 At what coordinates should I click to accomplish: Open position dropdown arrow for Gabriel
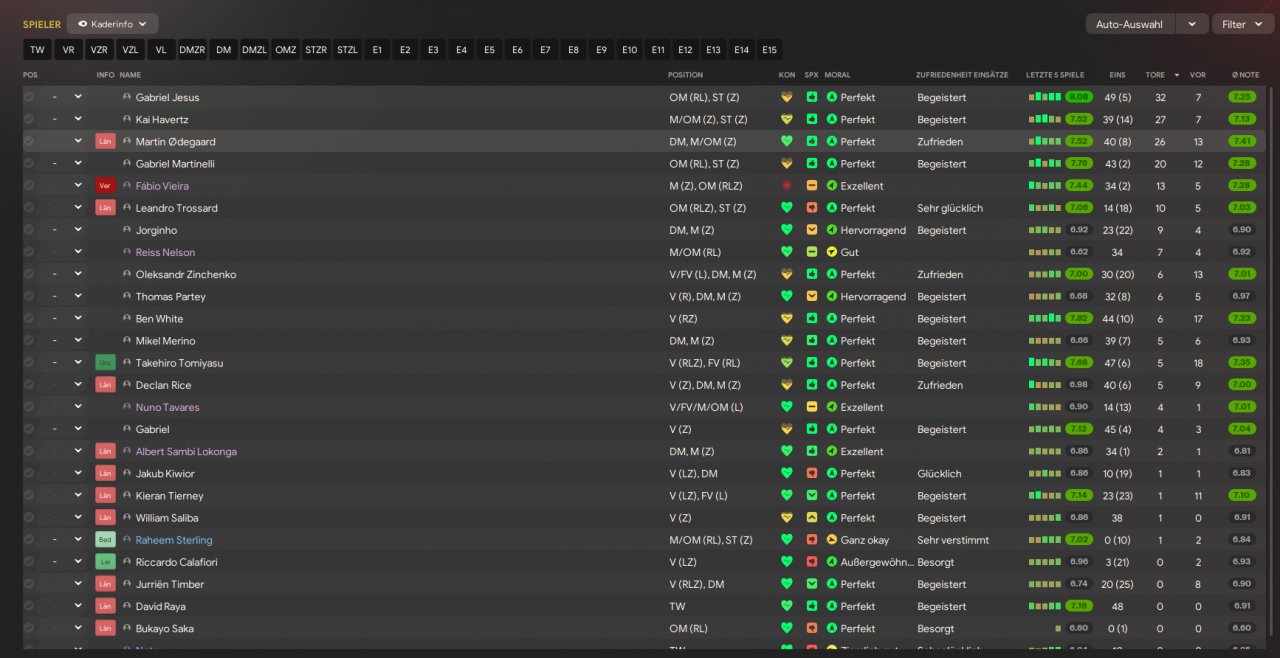point(78,429)
